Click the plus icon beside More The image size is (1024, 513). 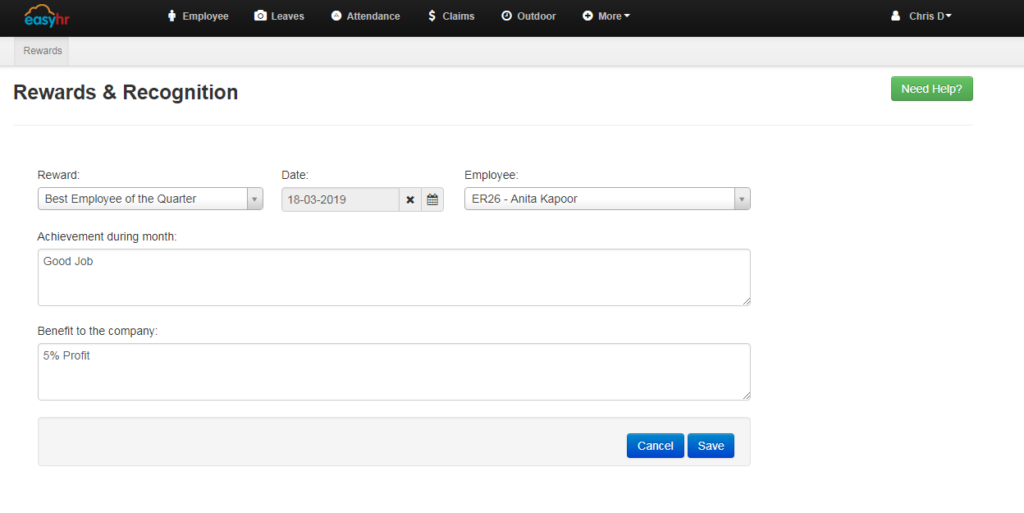pyautogui.click(x=588, y=16)
